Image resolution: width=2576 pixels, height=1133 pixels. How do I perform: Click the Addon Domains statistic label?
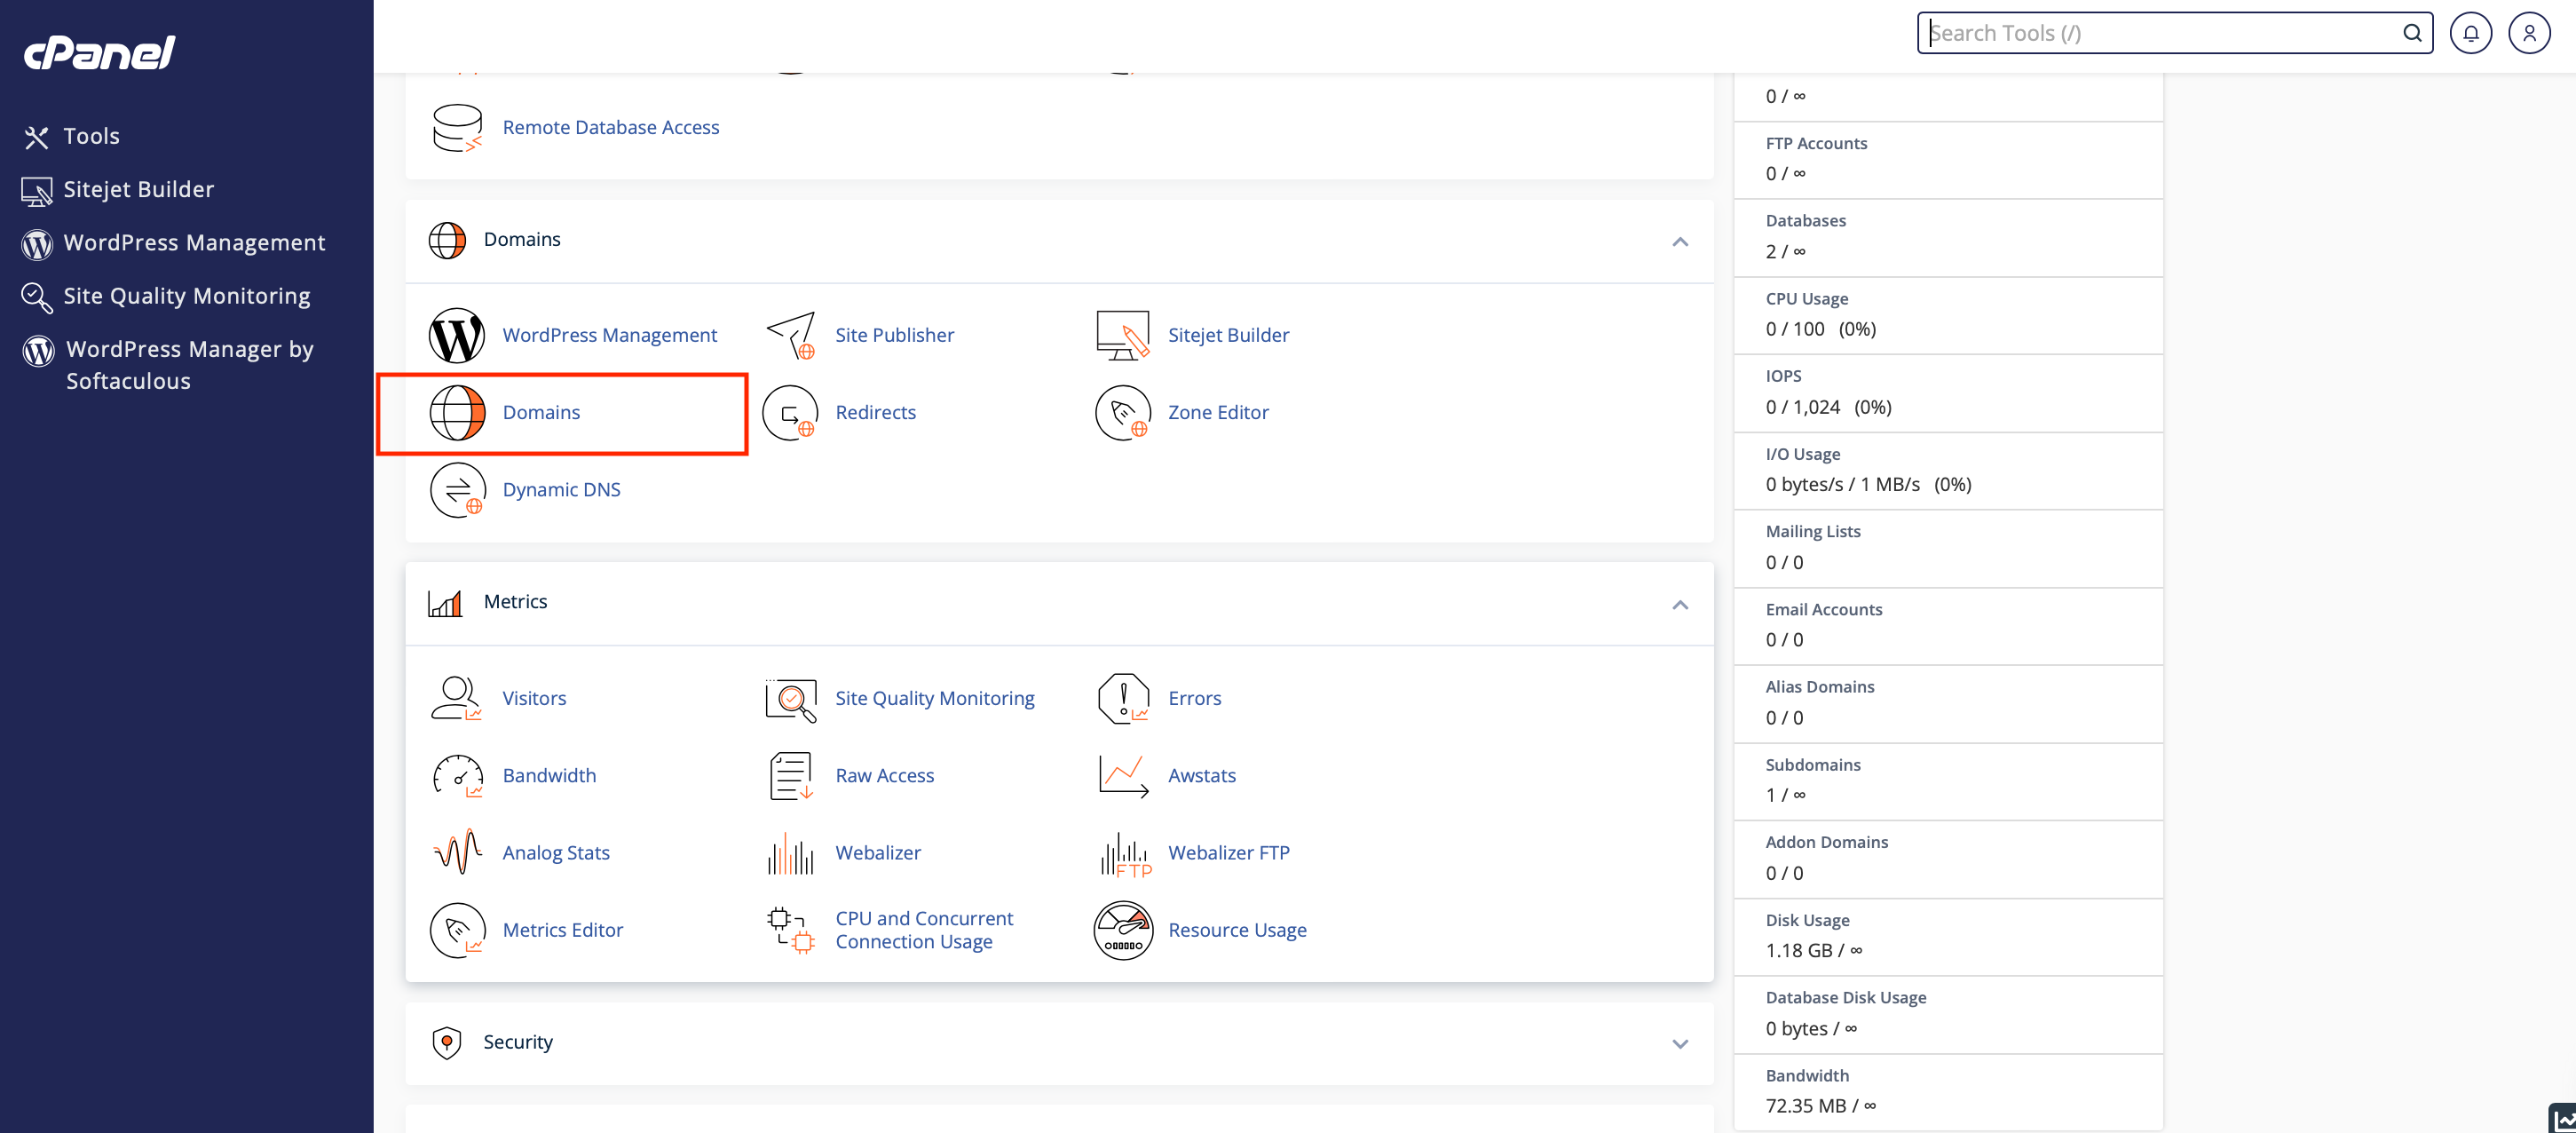coord(1826,843)
